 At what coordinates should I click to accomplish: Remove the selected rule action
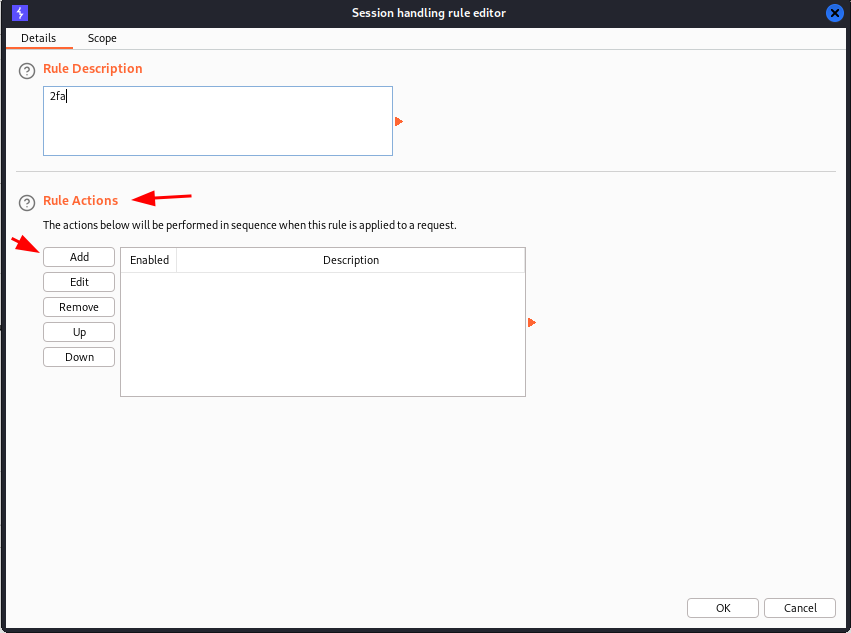(79, 307)
